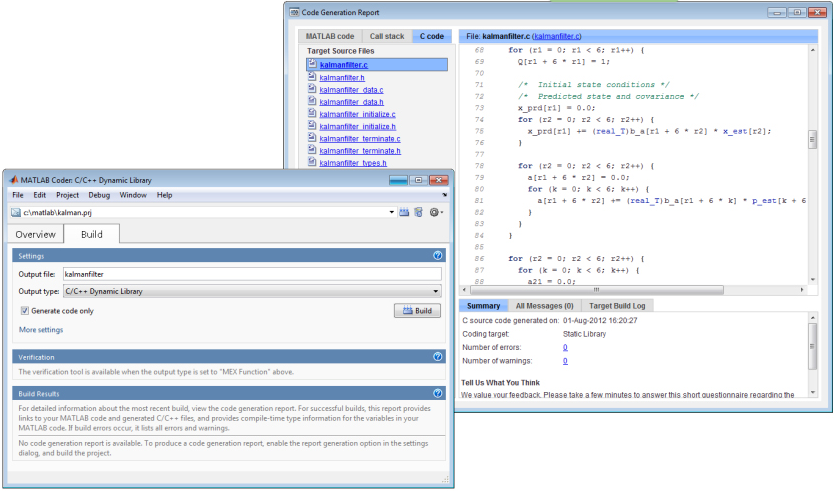This screenshot has width=834, height=493.
Task: Click the x_est variable link on line 75
Action: pos(735,131)
